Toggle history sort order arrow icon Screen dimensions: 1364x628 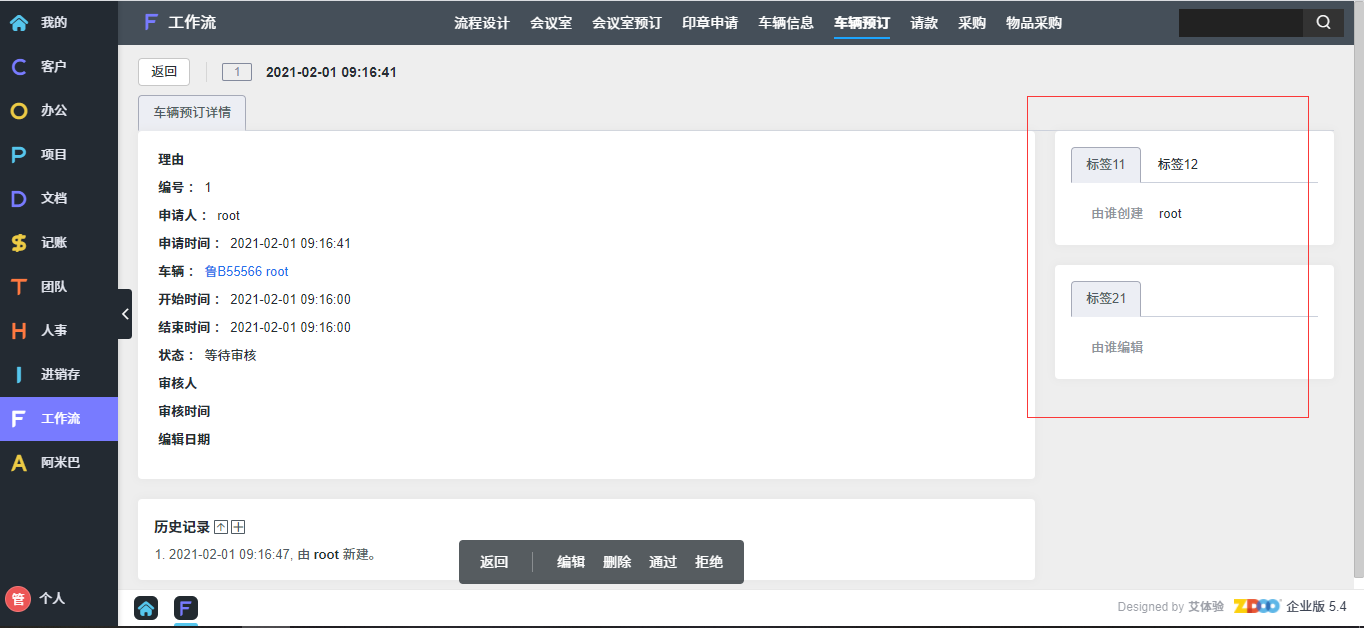point(221,528)
